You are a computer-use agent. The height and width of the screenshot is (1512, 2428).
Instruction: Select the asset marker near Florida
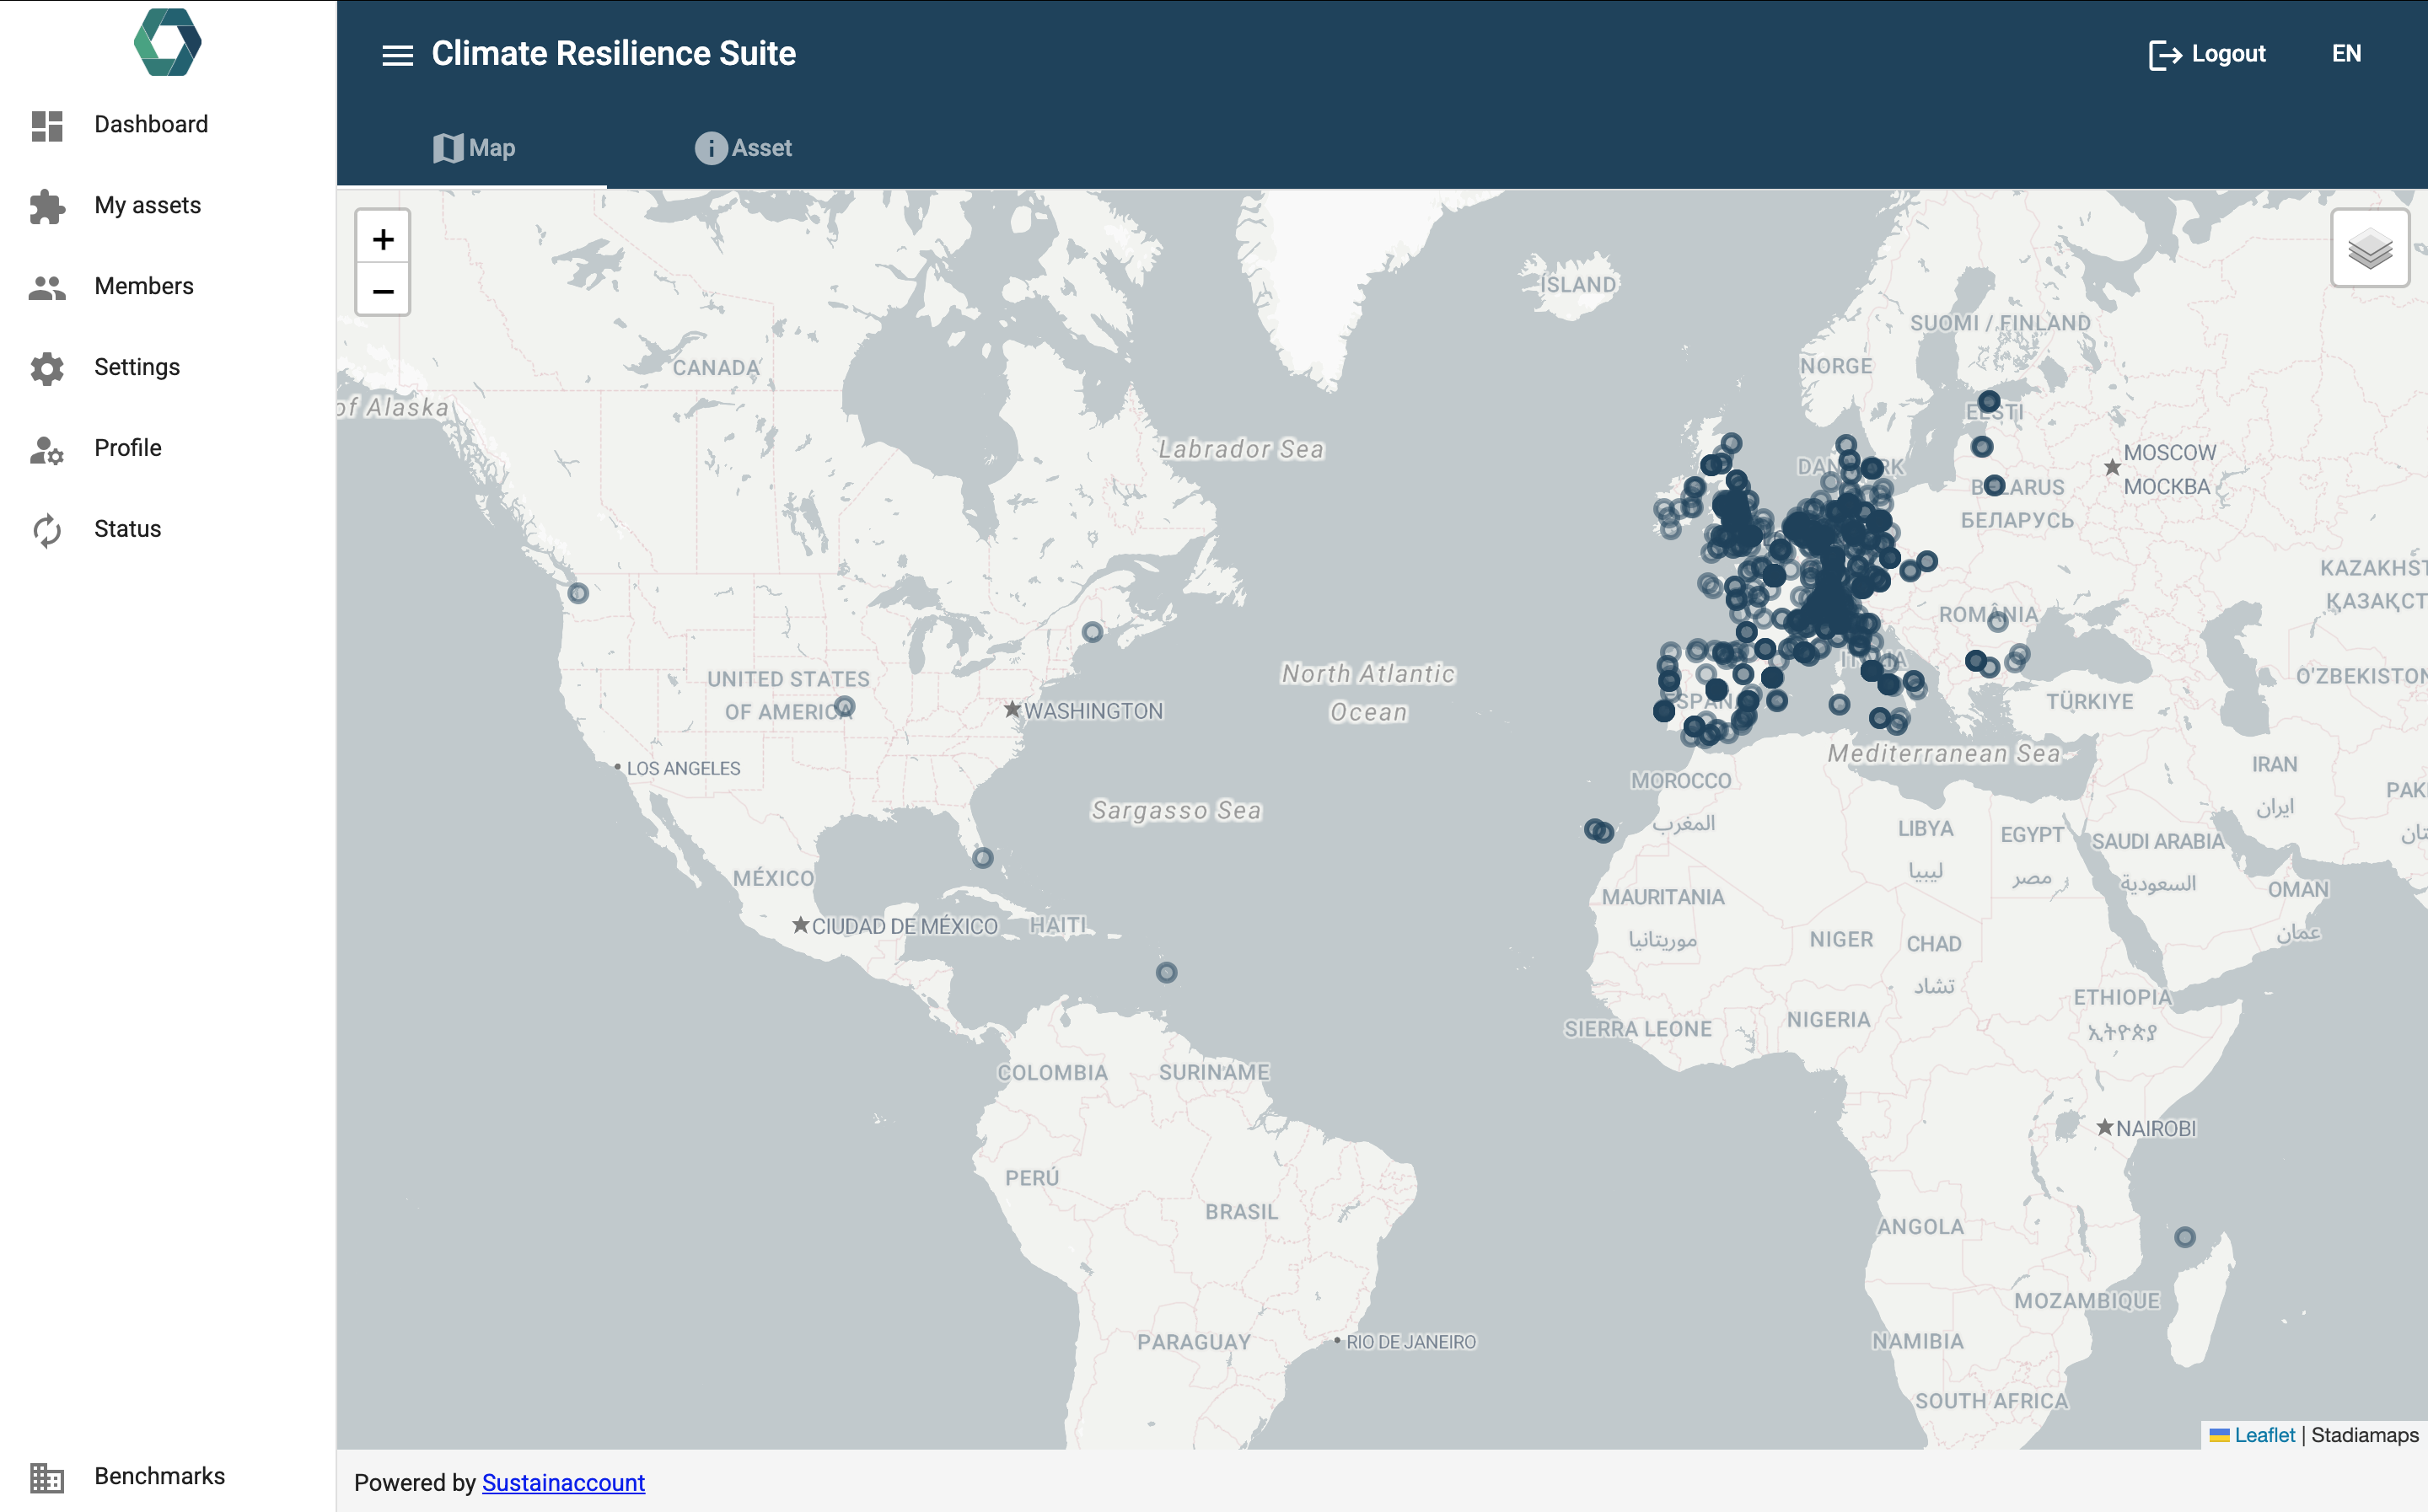pos(983,858)
